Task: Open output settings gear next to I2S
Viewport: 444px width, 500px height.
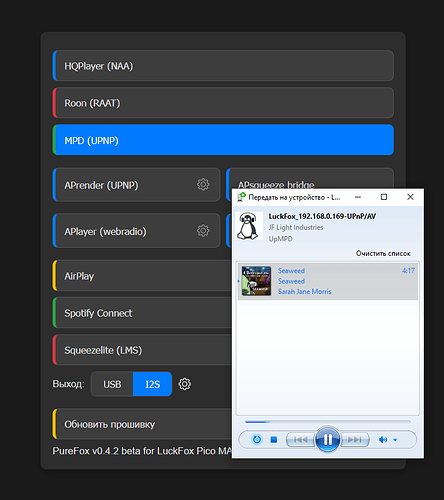Action: [x=185, y=384]
